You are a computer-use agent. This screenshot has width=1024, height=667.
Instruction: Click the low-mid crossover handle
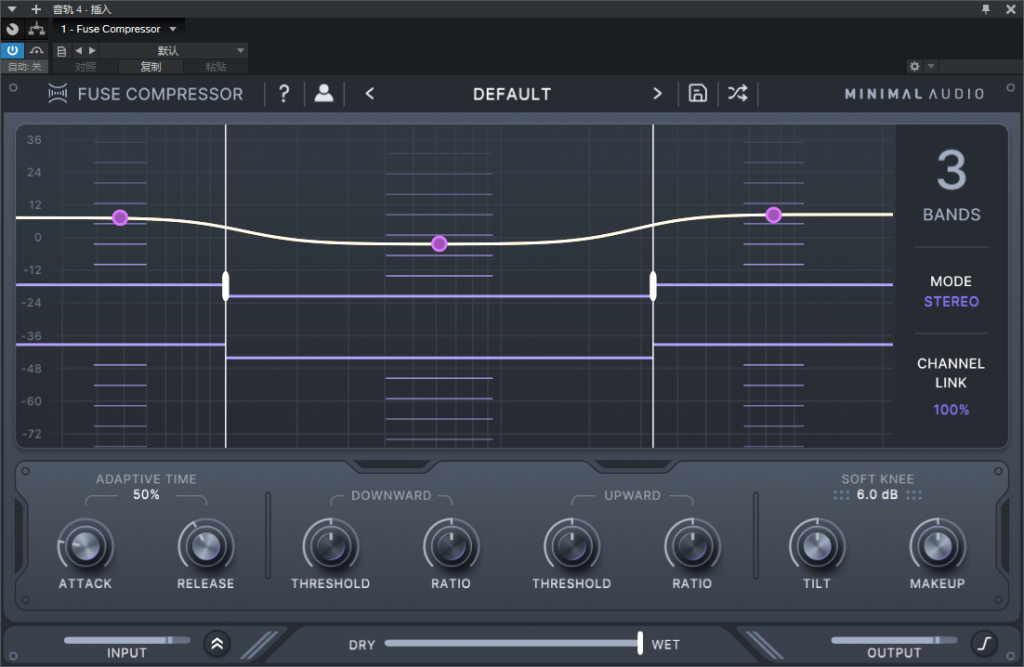click(226, 286)
